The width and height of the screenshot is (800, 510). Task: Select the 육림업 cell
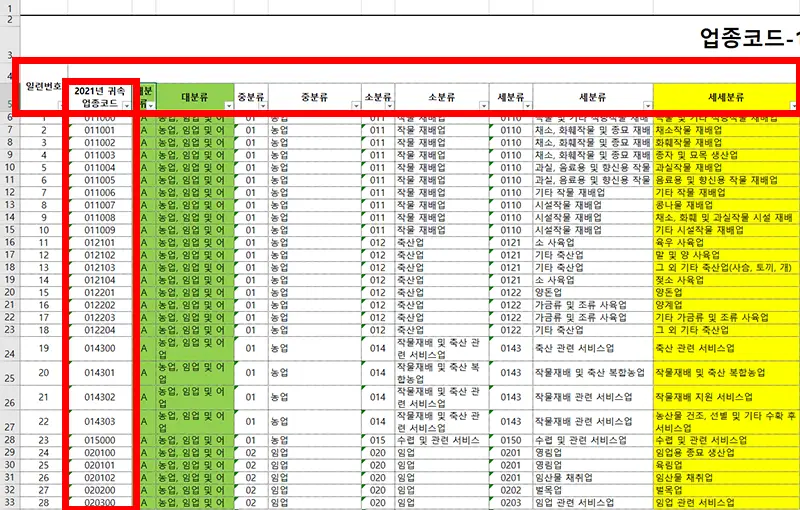pyautogui.click(x=726, y=466)
